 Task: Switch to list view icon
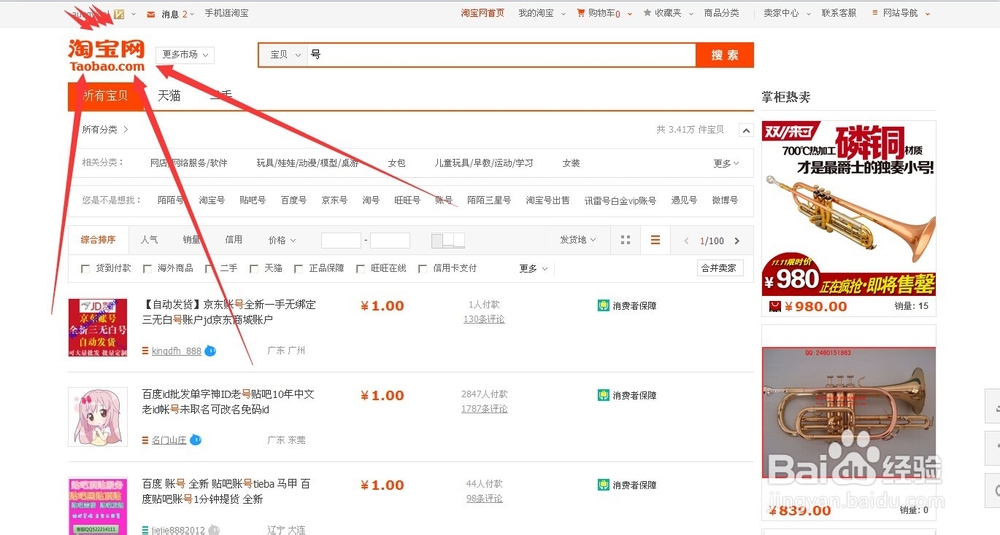(655, 240)
